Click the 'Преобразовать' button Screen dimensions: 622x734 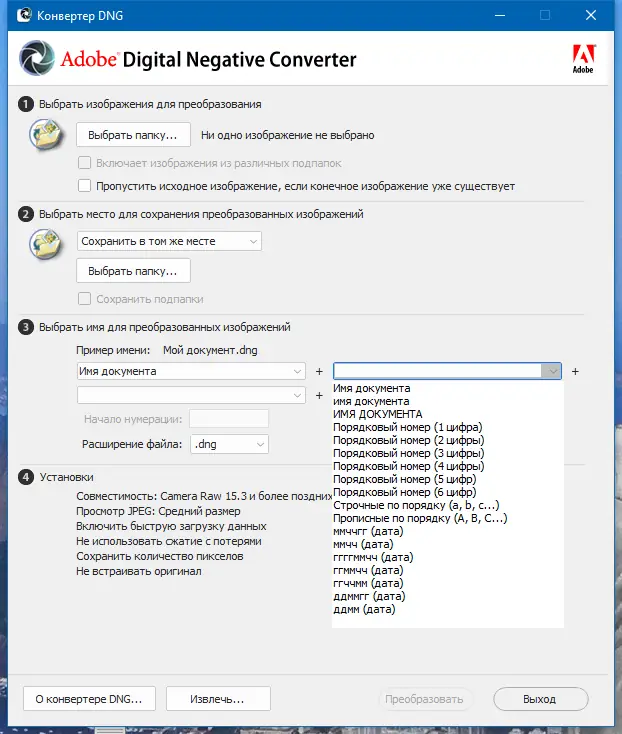point(424,699)
